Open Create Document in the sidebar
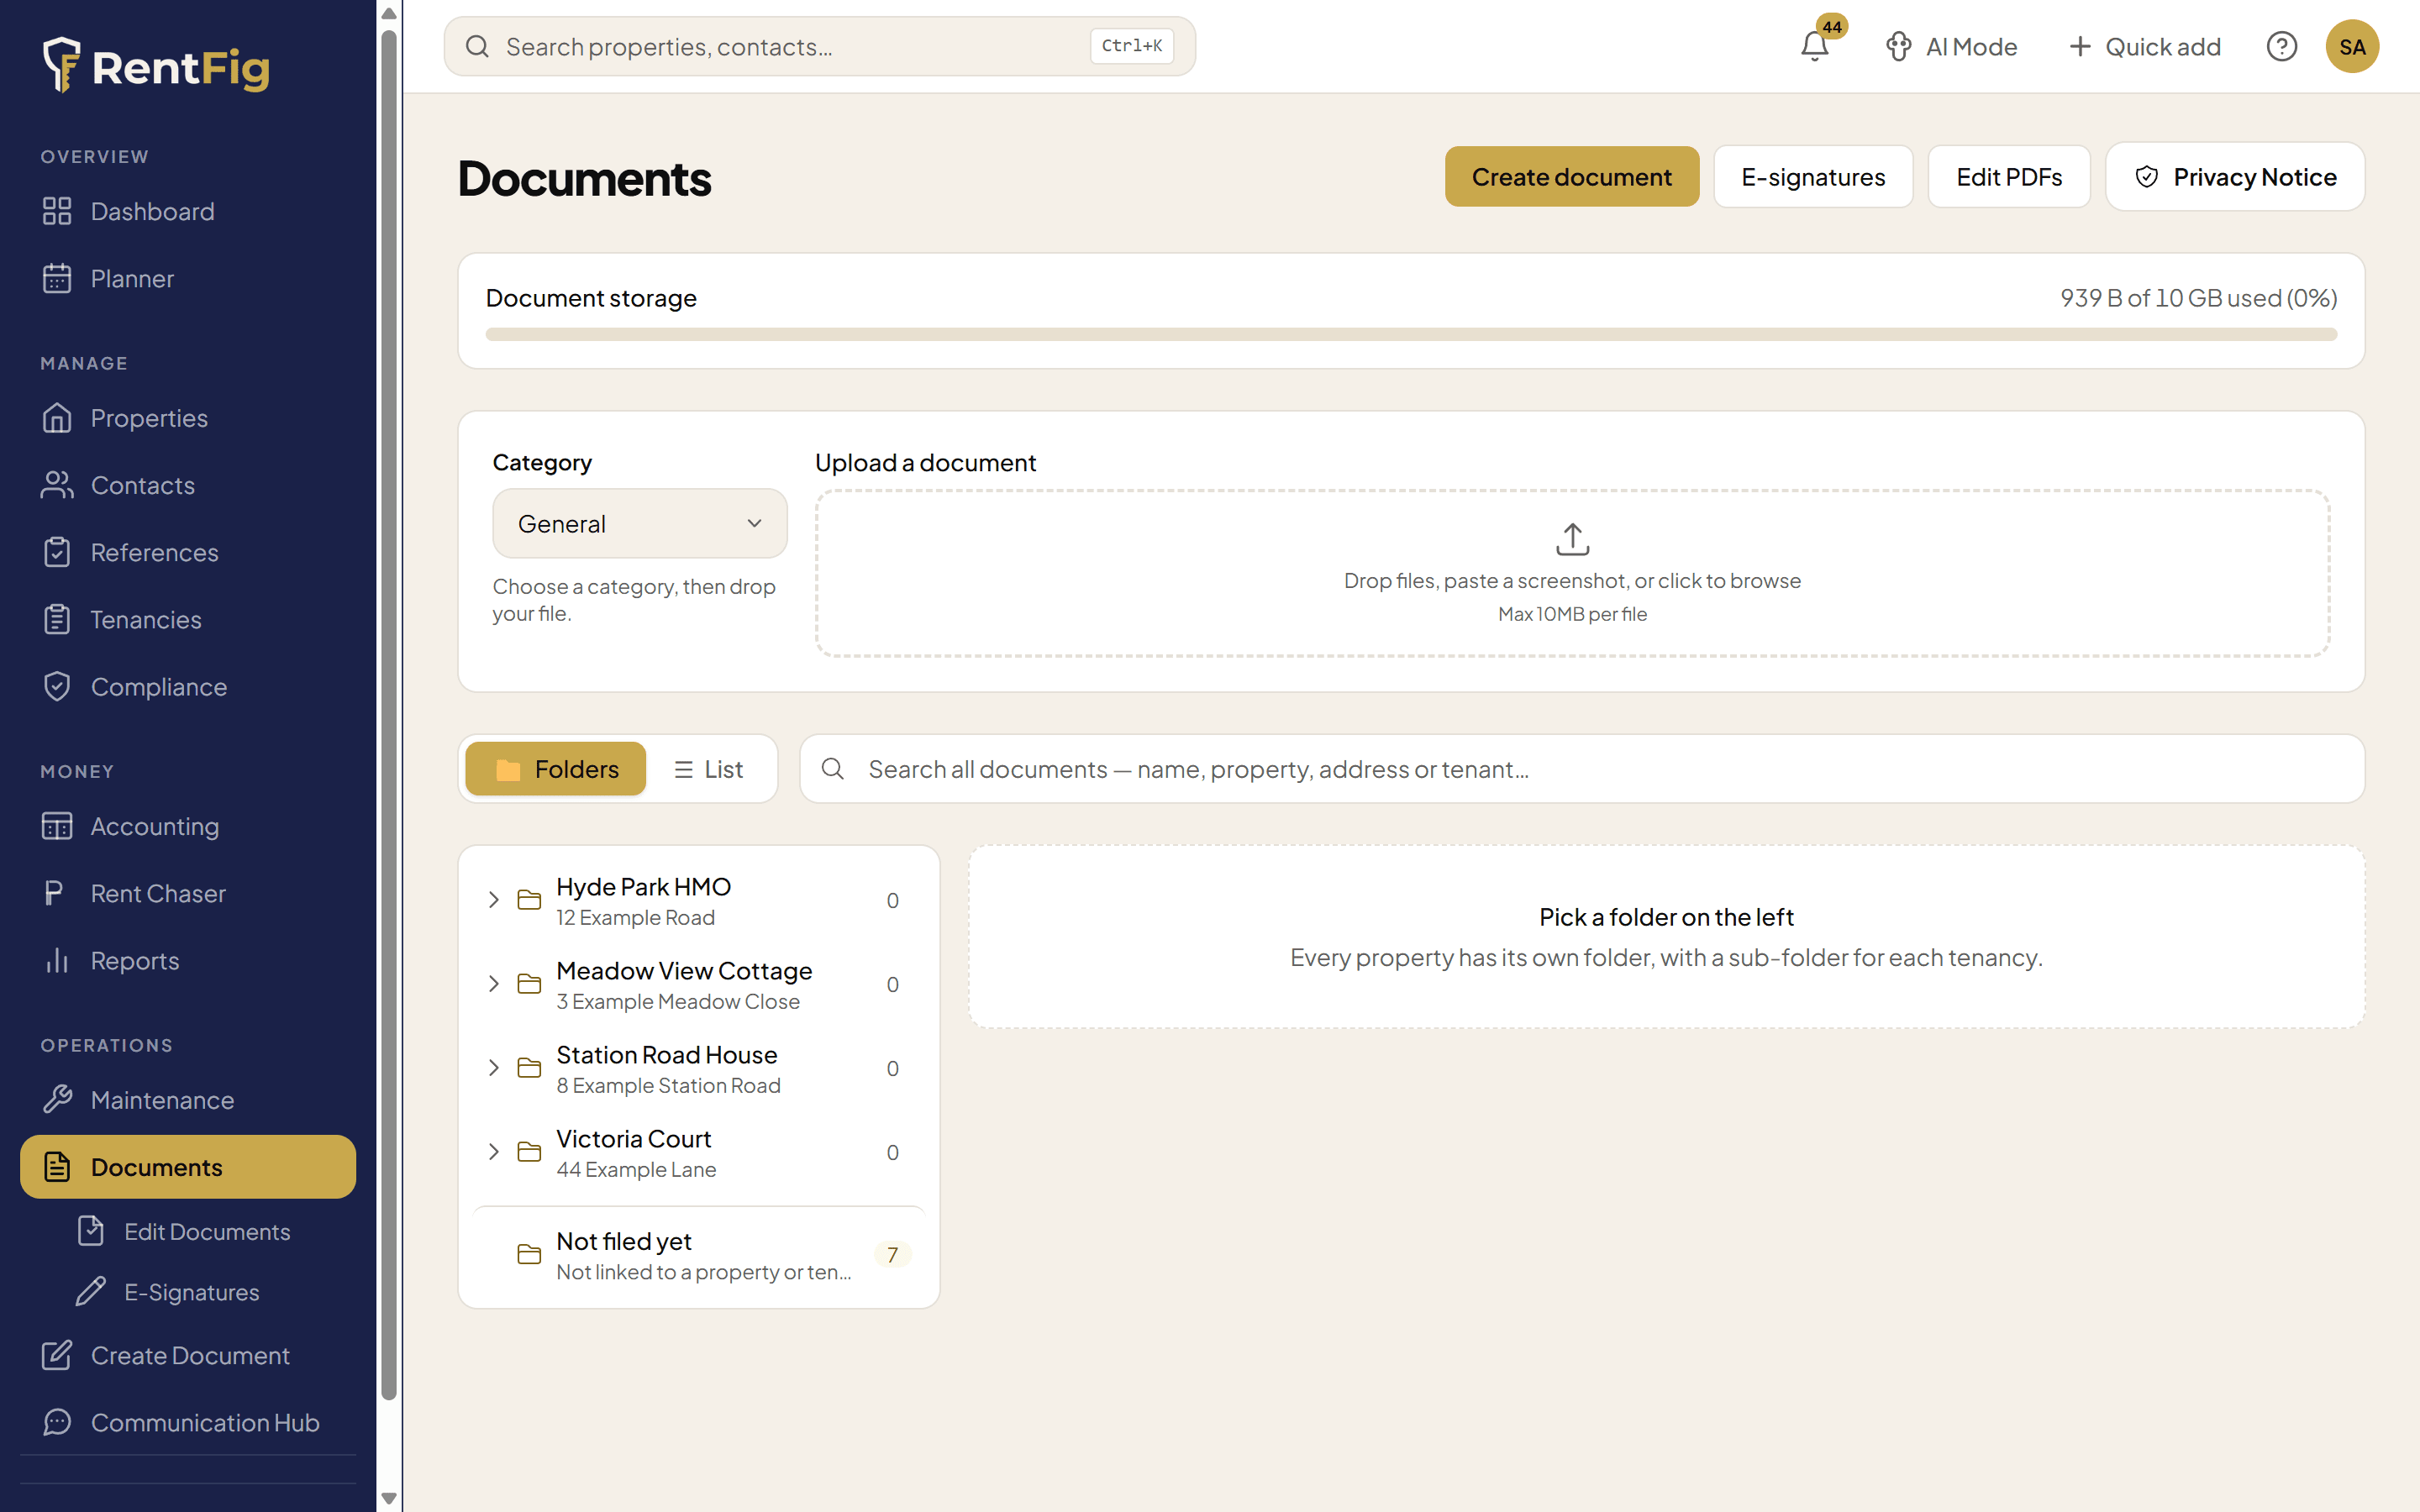This screenshot has width=2420, height=1512. (188, 1355)
